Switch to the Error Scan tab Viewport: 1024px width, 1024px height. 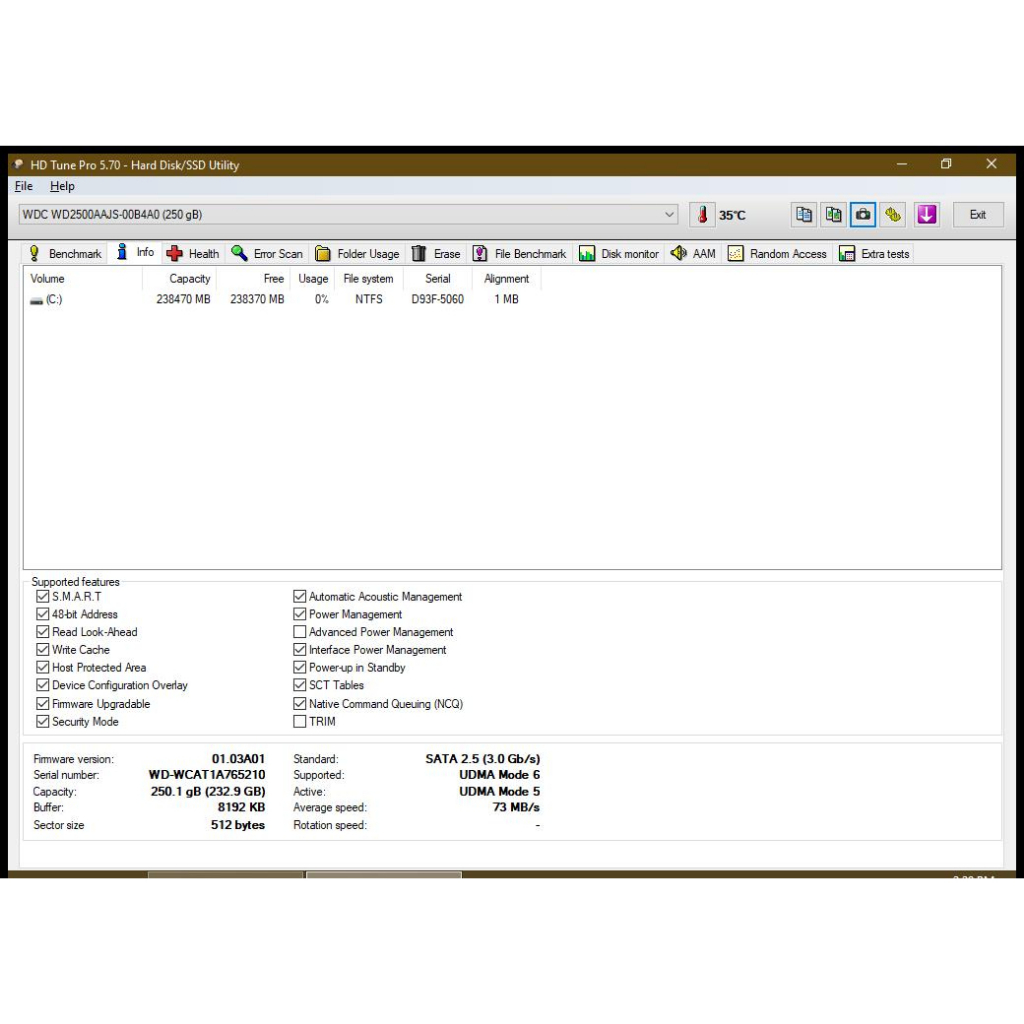(x=267, y=254)
